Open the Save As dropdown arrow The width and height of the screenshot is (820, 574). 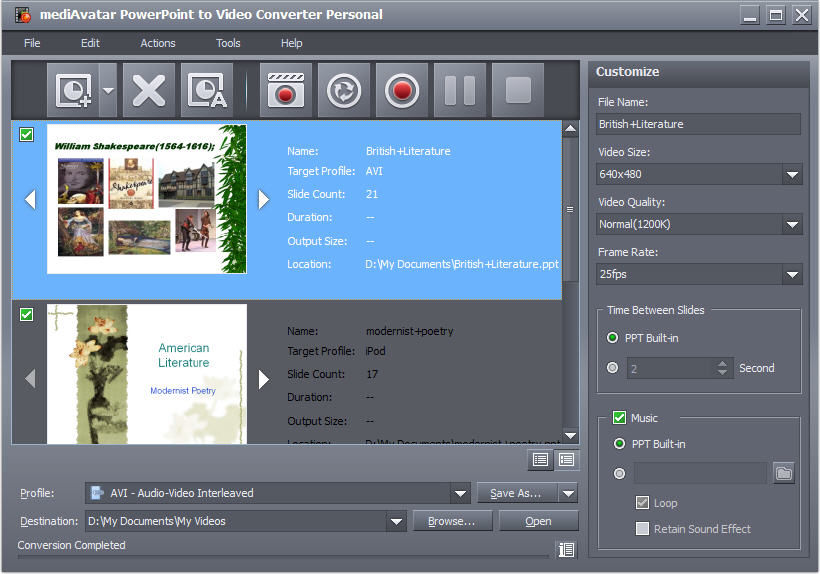568,493
